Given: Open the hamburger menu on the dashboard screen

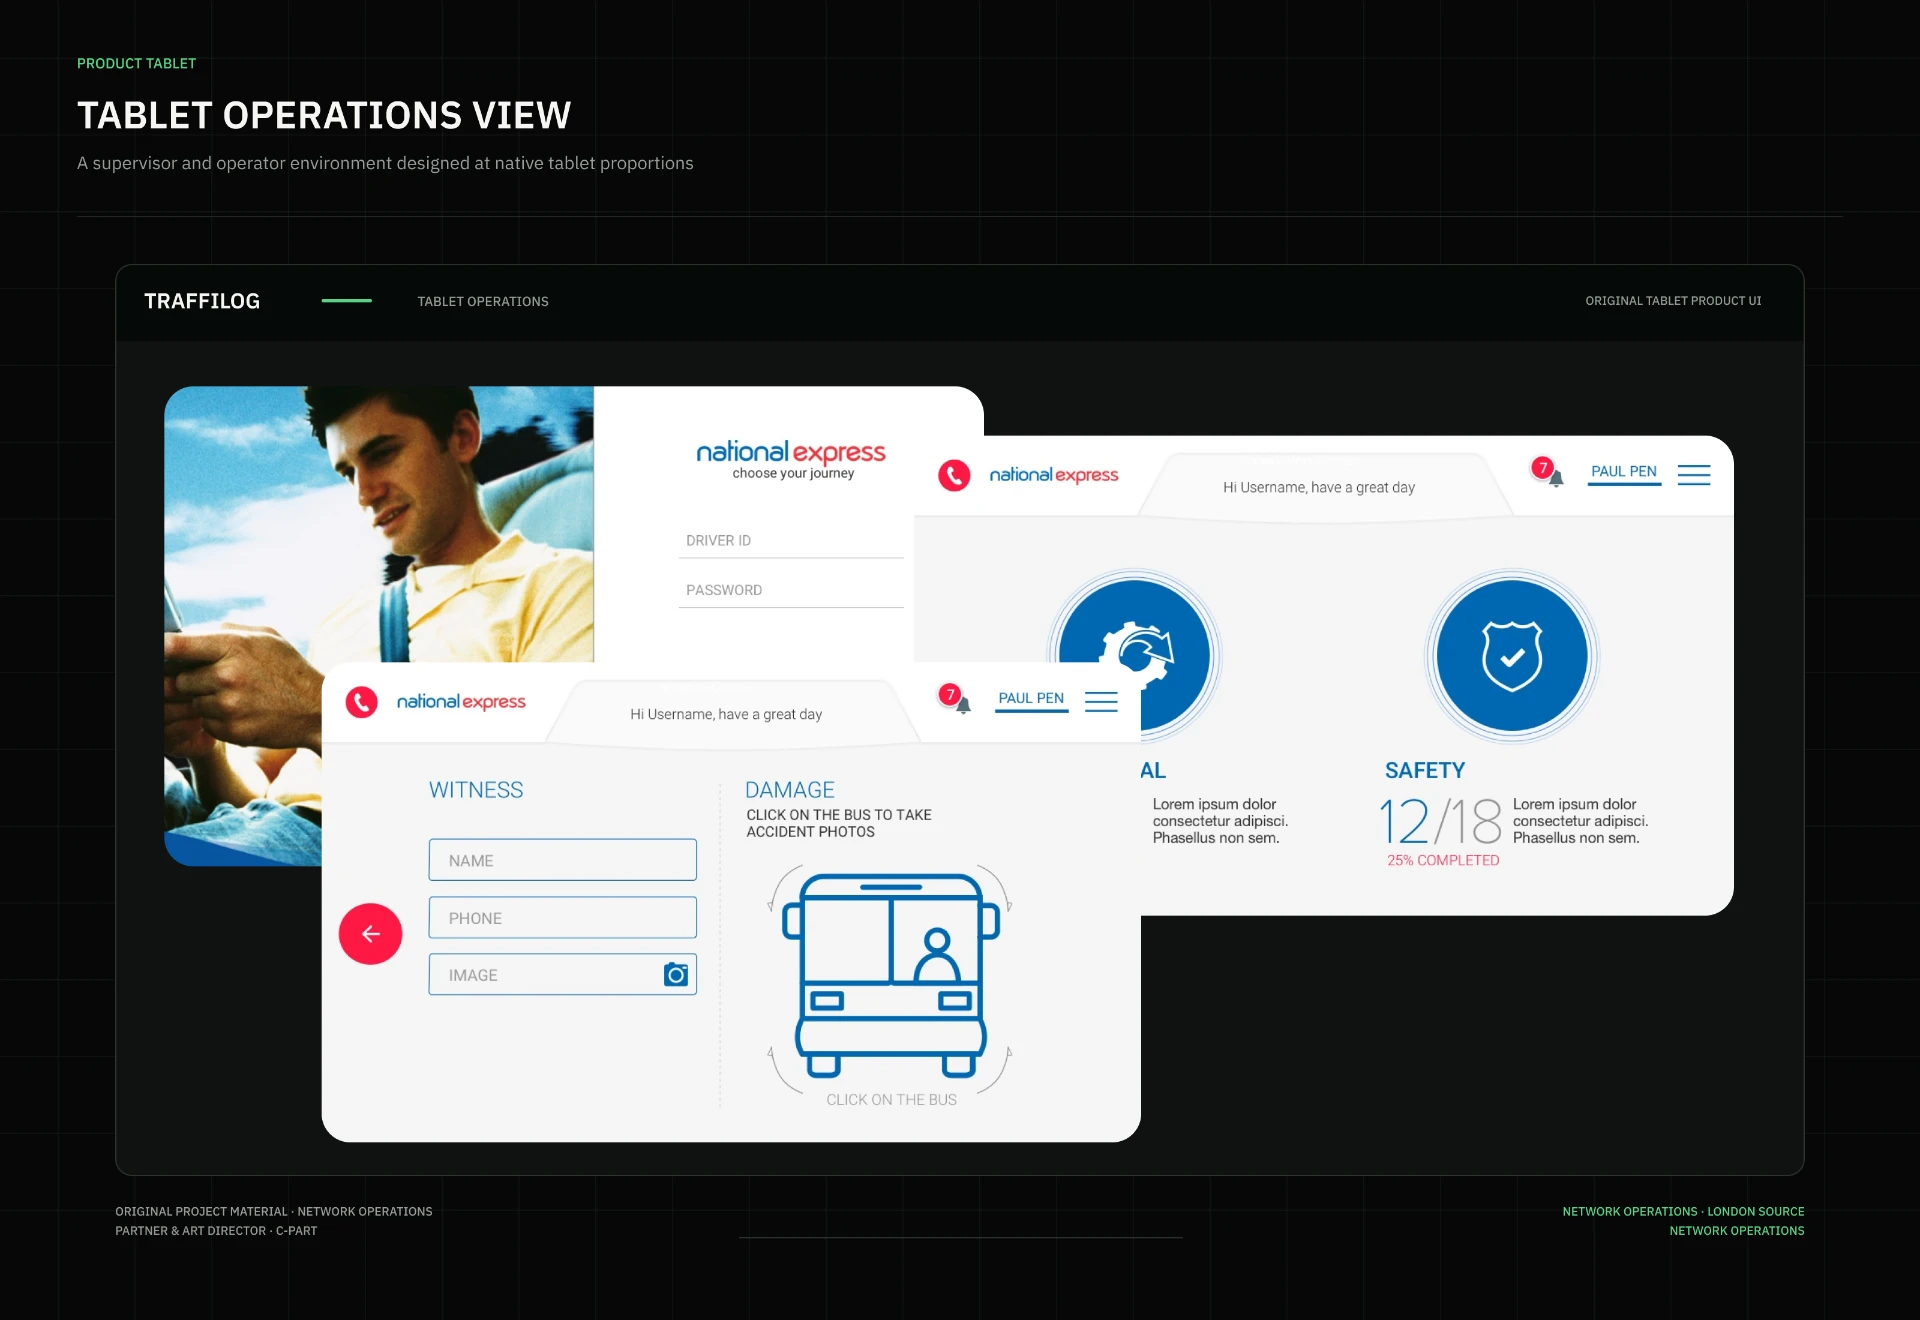Looking at the screenshot, I should (1694, 475).
